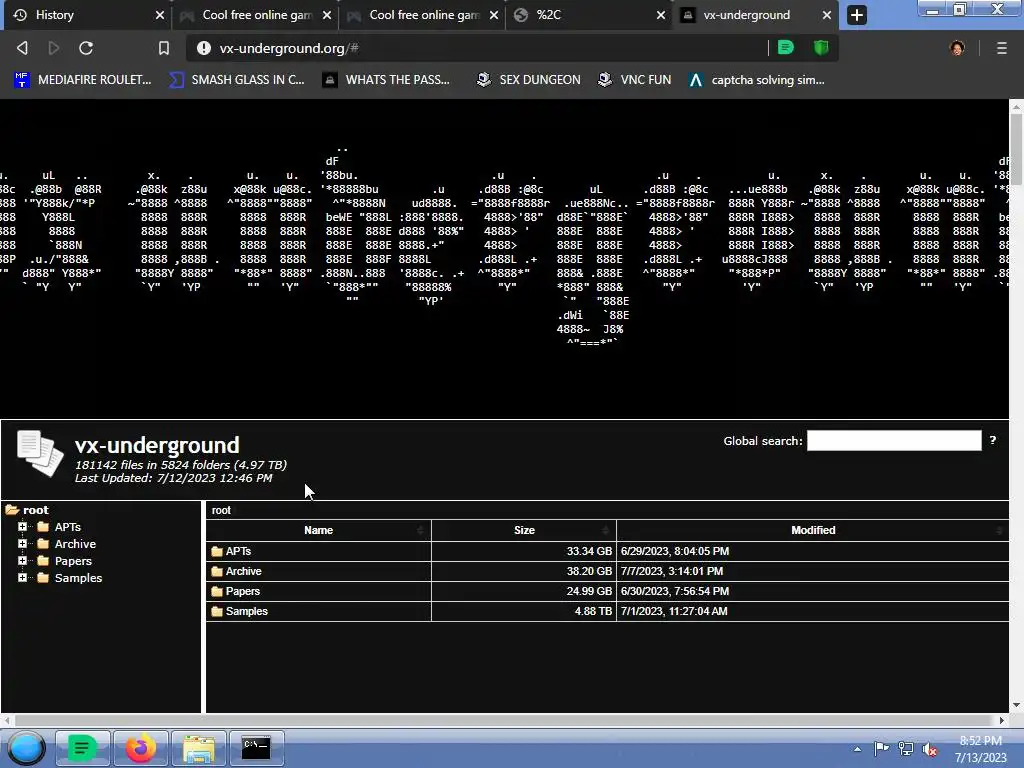Sort by the Modified column header
Image resolution: width=1024 pixels, height=768 pixels.
[813, 530]
